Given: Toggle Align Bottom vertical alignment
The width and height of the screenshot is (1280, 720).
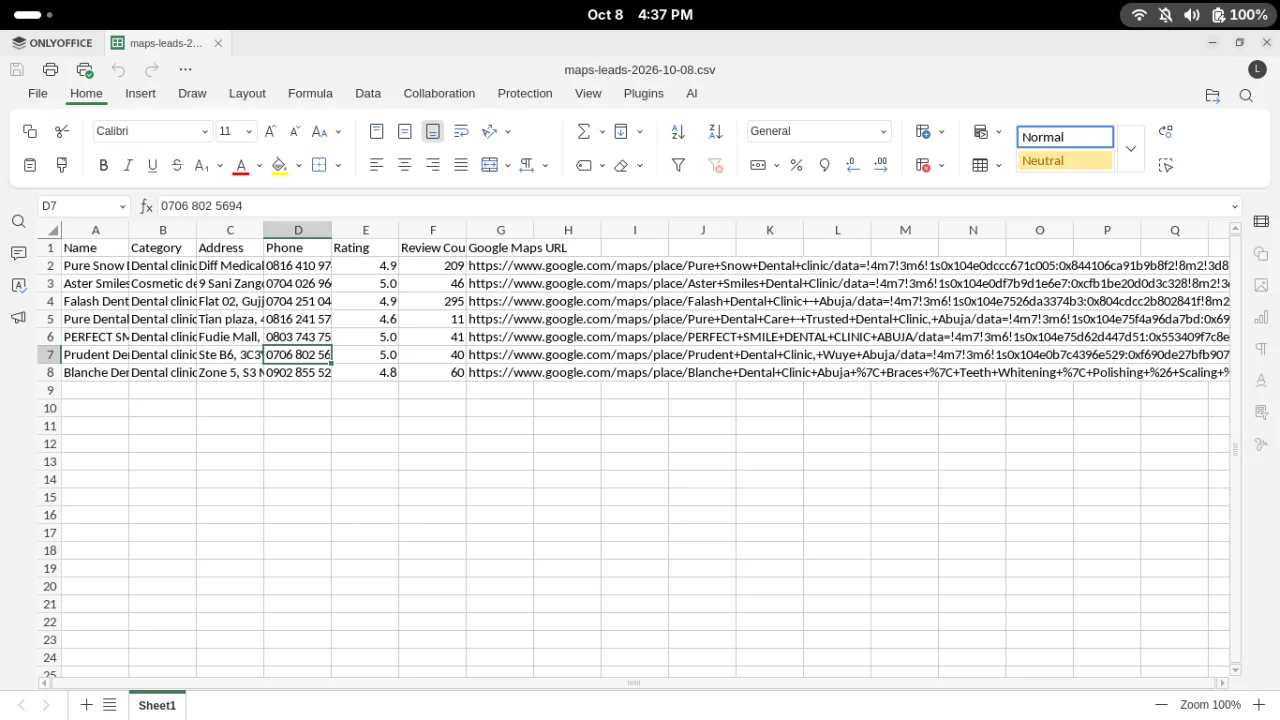Looking at the screenshot, I should [433, 131].
